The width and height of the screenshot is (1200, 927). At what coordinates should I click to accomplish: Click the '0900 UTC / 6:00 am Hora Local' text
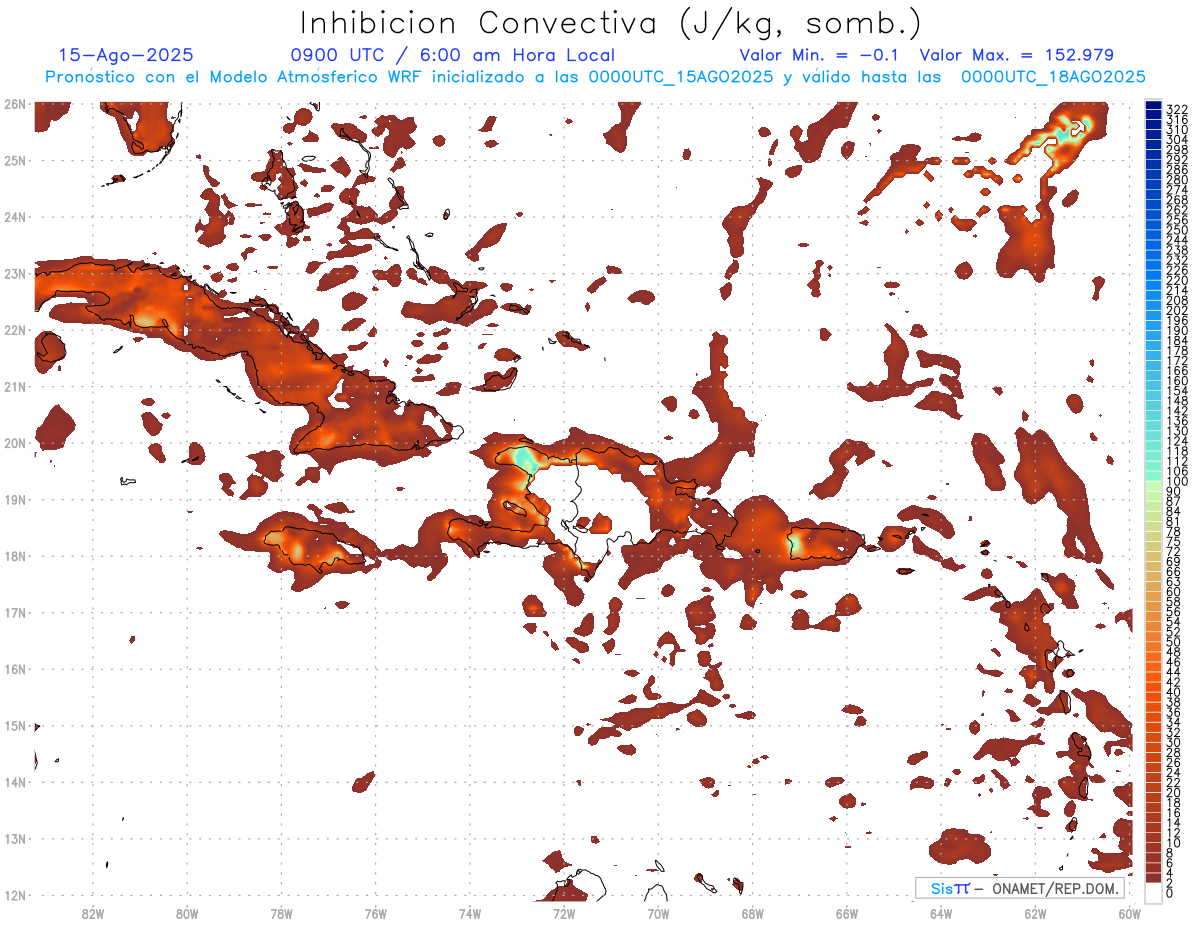click(x=452, y=55)
